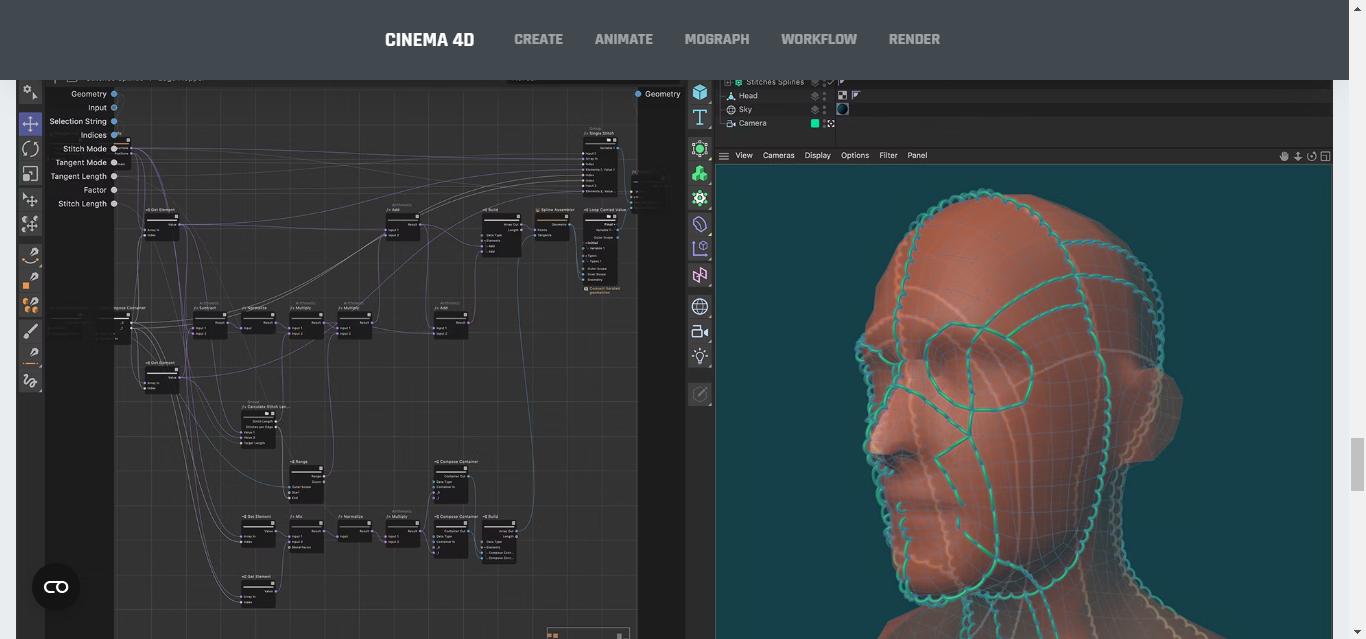
Task: Toggle visibility dots for the Head object
Action: coord(824,95)
